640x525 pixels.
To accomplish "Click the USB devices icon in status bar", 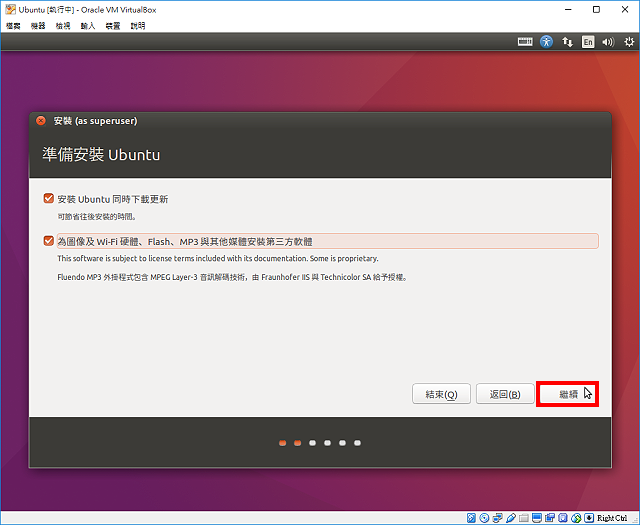I will (x=511, y=518).
